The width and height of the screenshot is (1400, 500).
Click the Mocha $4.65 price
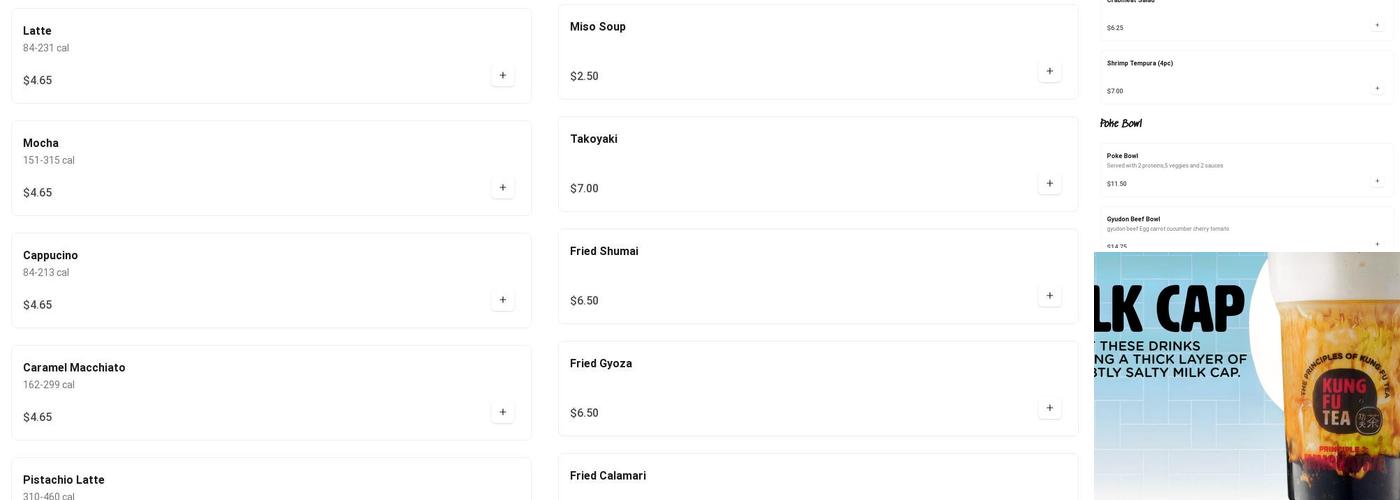tap(38, 193)
